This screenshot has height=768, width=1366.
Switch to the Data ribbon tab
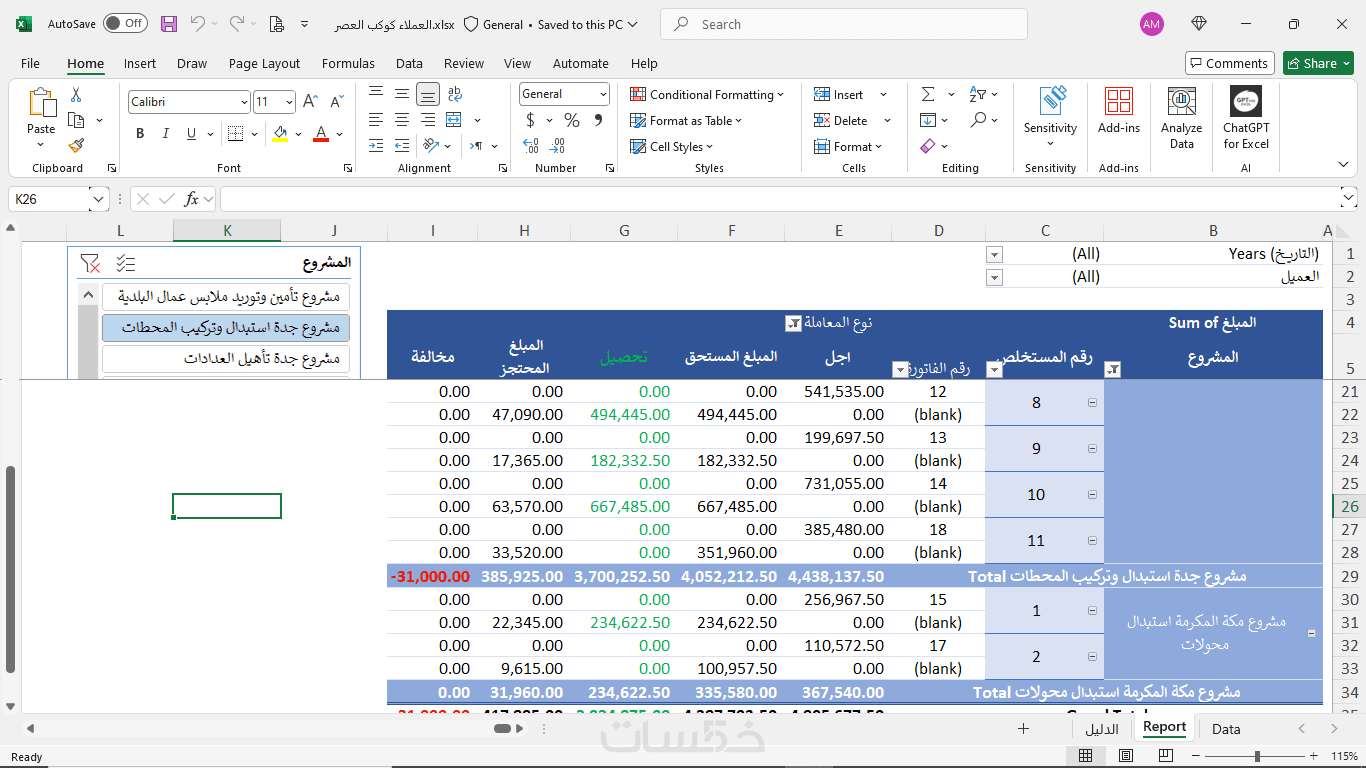(x=409, y=63)
